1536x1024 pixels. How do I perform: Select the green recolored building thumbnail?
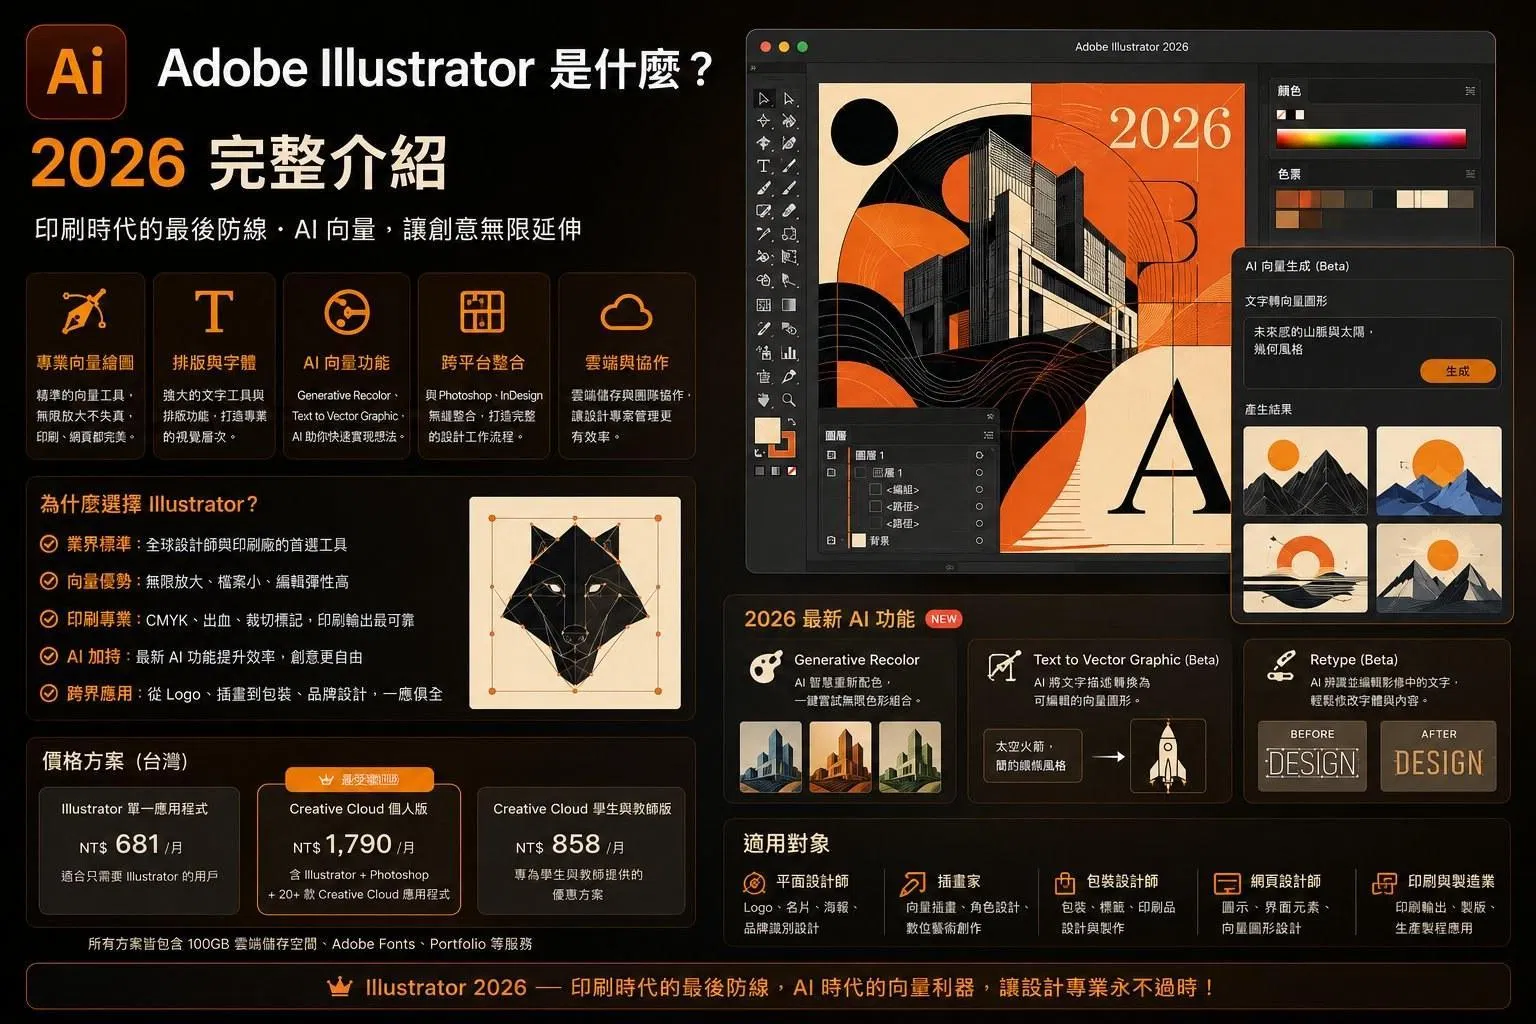click(910, 757)
